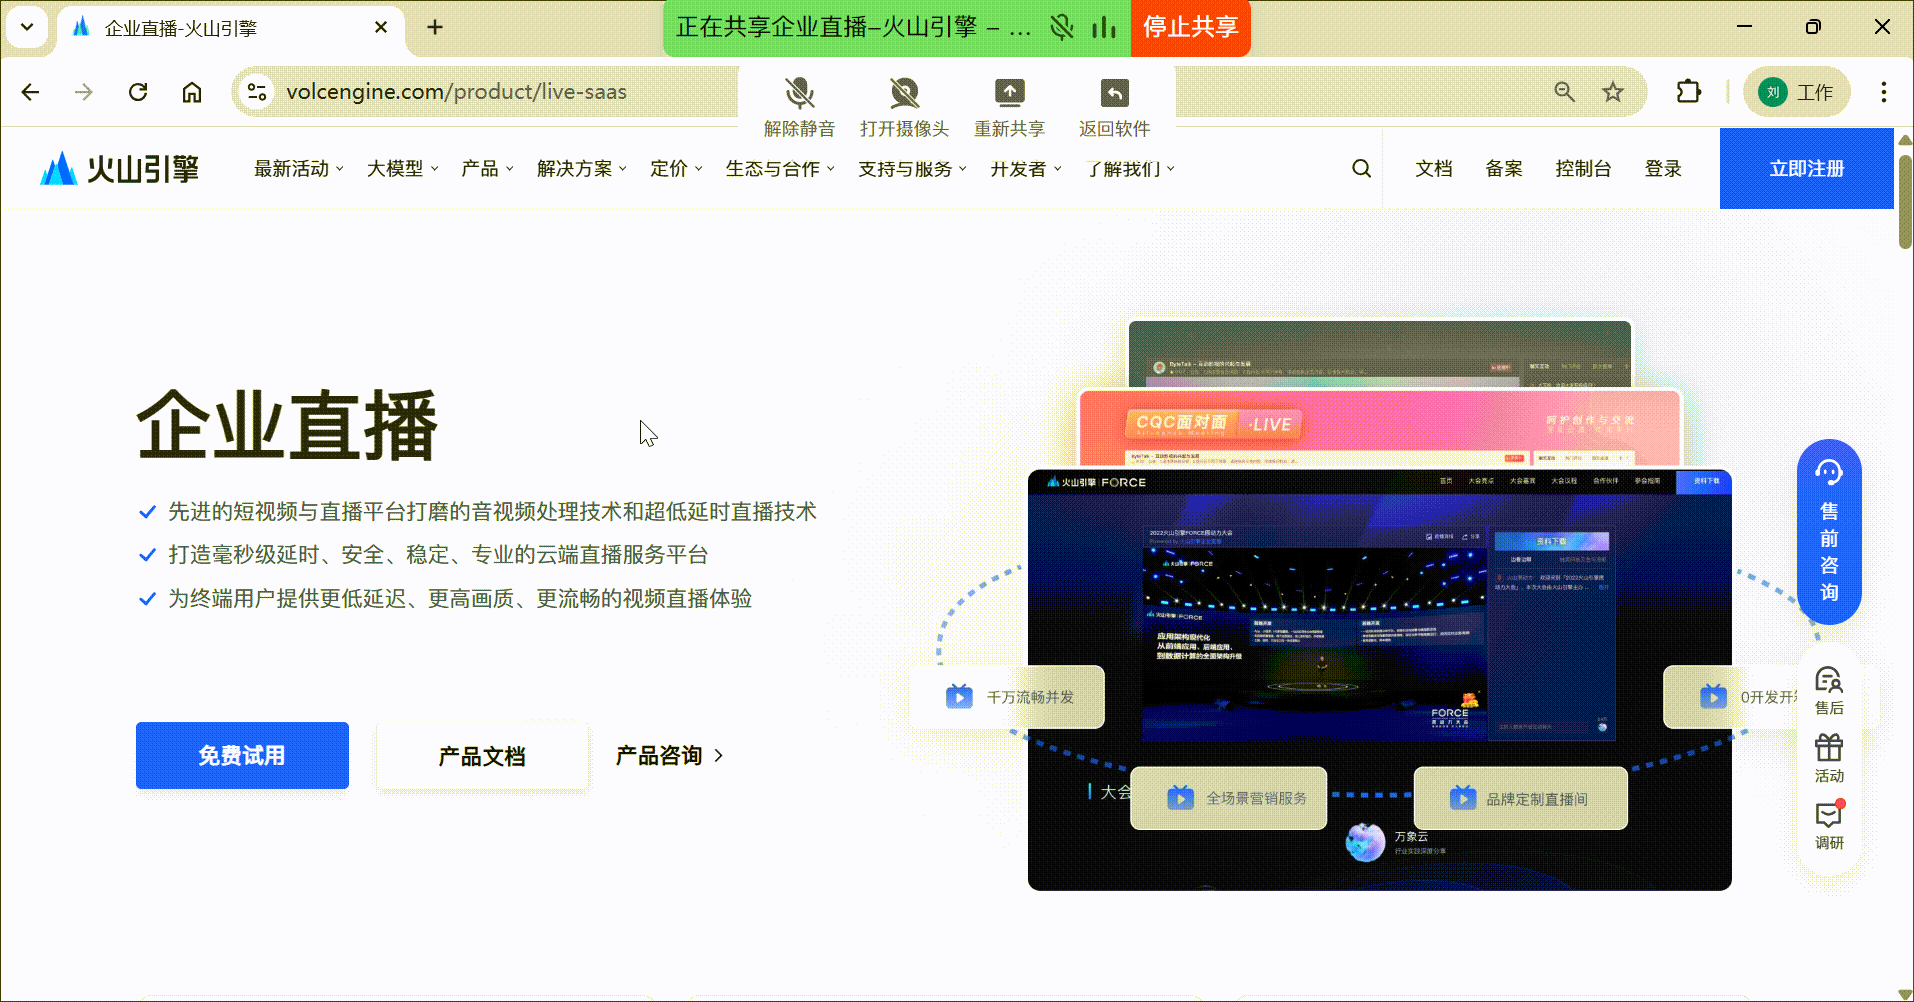Open the 活动 gift icon
The image size is (1914, 1002).
coord(1829,759)
